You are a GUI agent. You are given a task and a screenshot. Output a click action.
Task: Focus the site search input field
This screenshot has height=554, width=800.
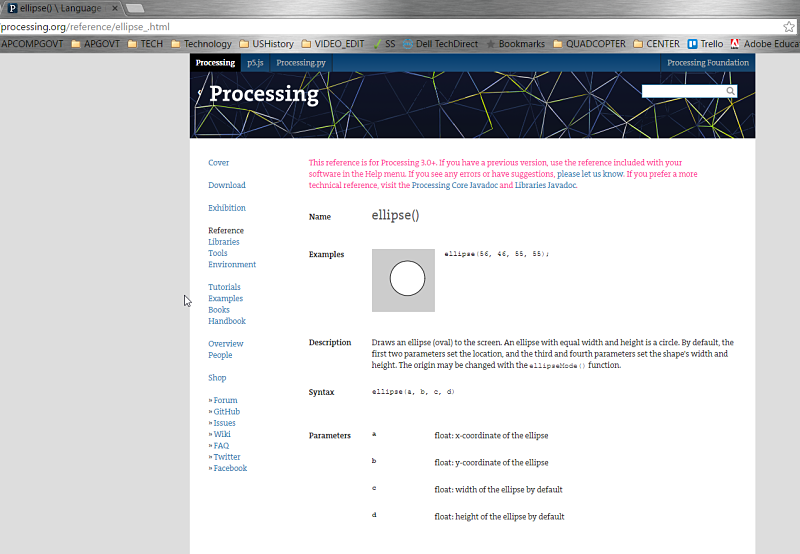click(684, 91)
